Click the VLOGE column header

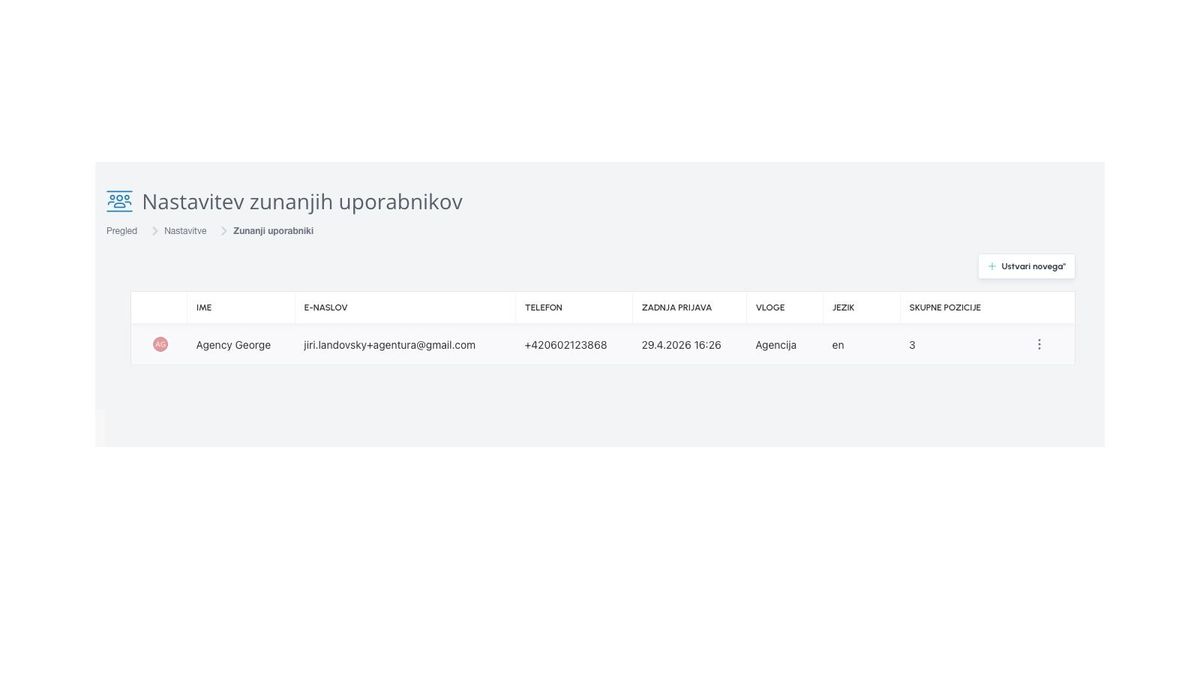[x=770, y=308]
